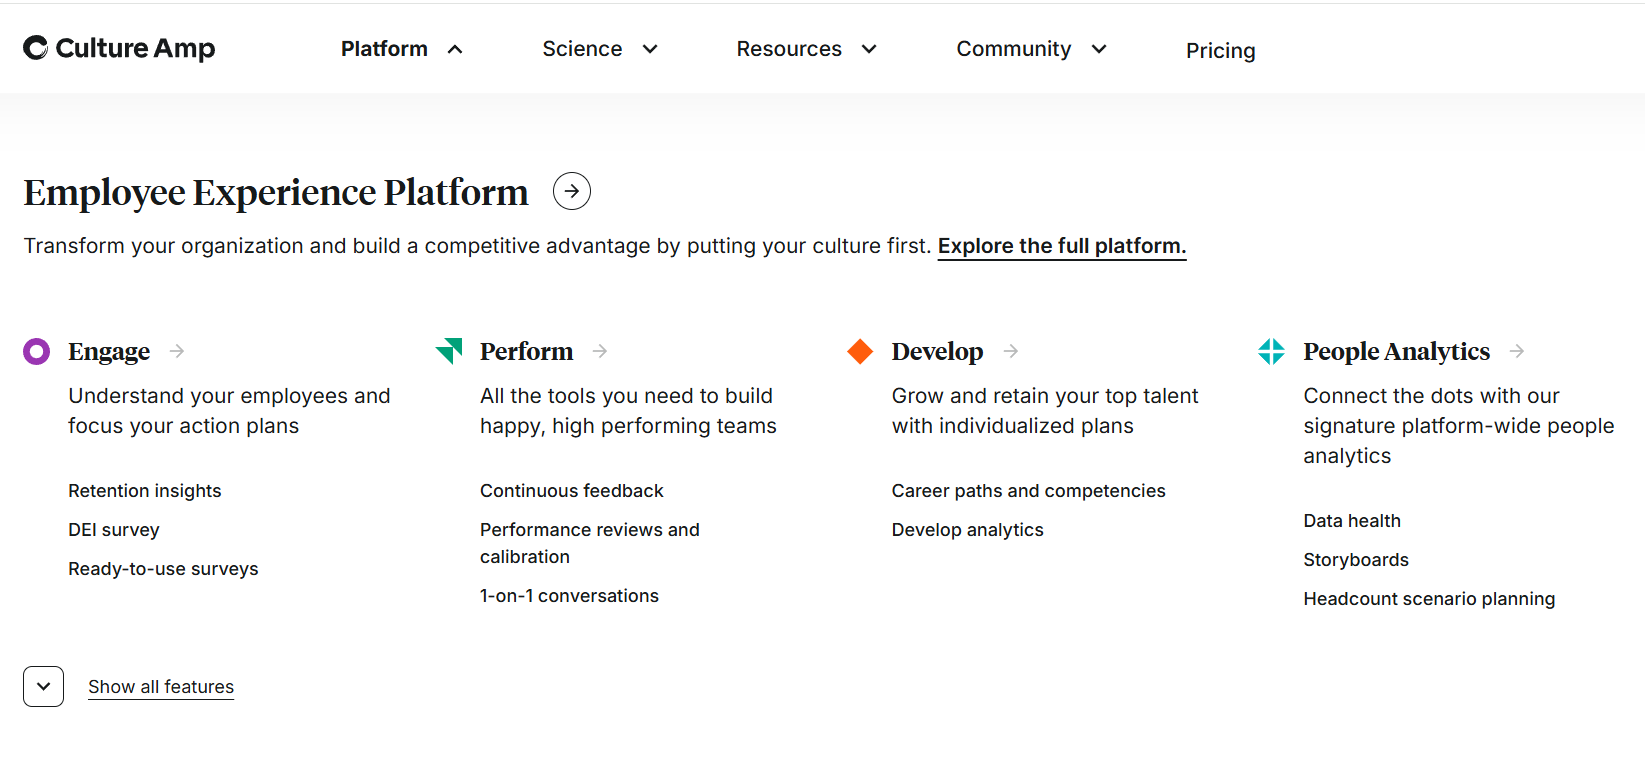This screenshot has height=759, width=1645.
Task: Open the Engage heading link
Action: tap(109, 351)
